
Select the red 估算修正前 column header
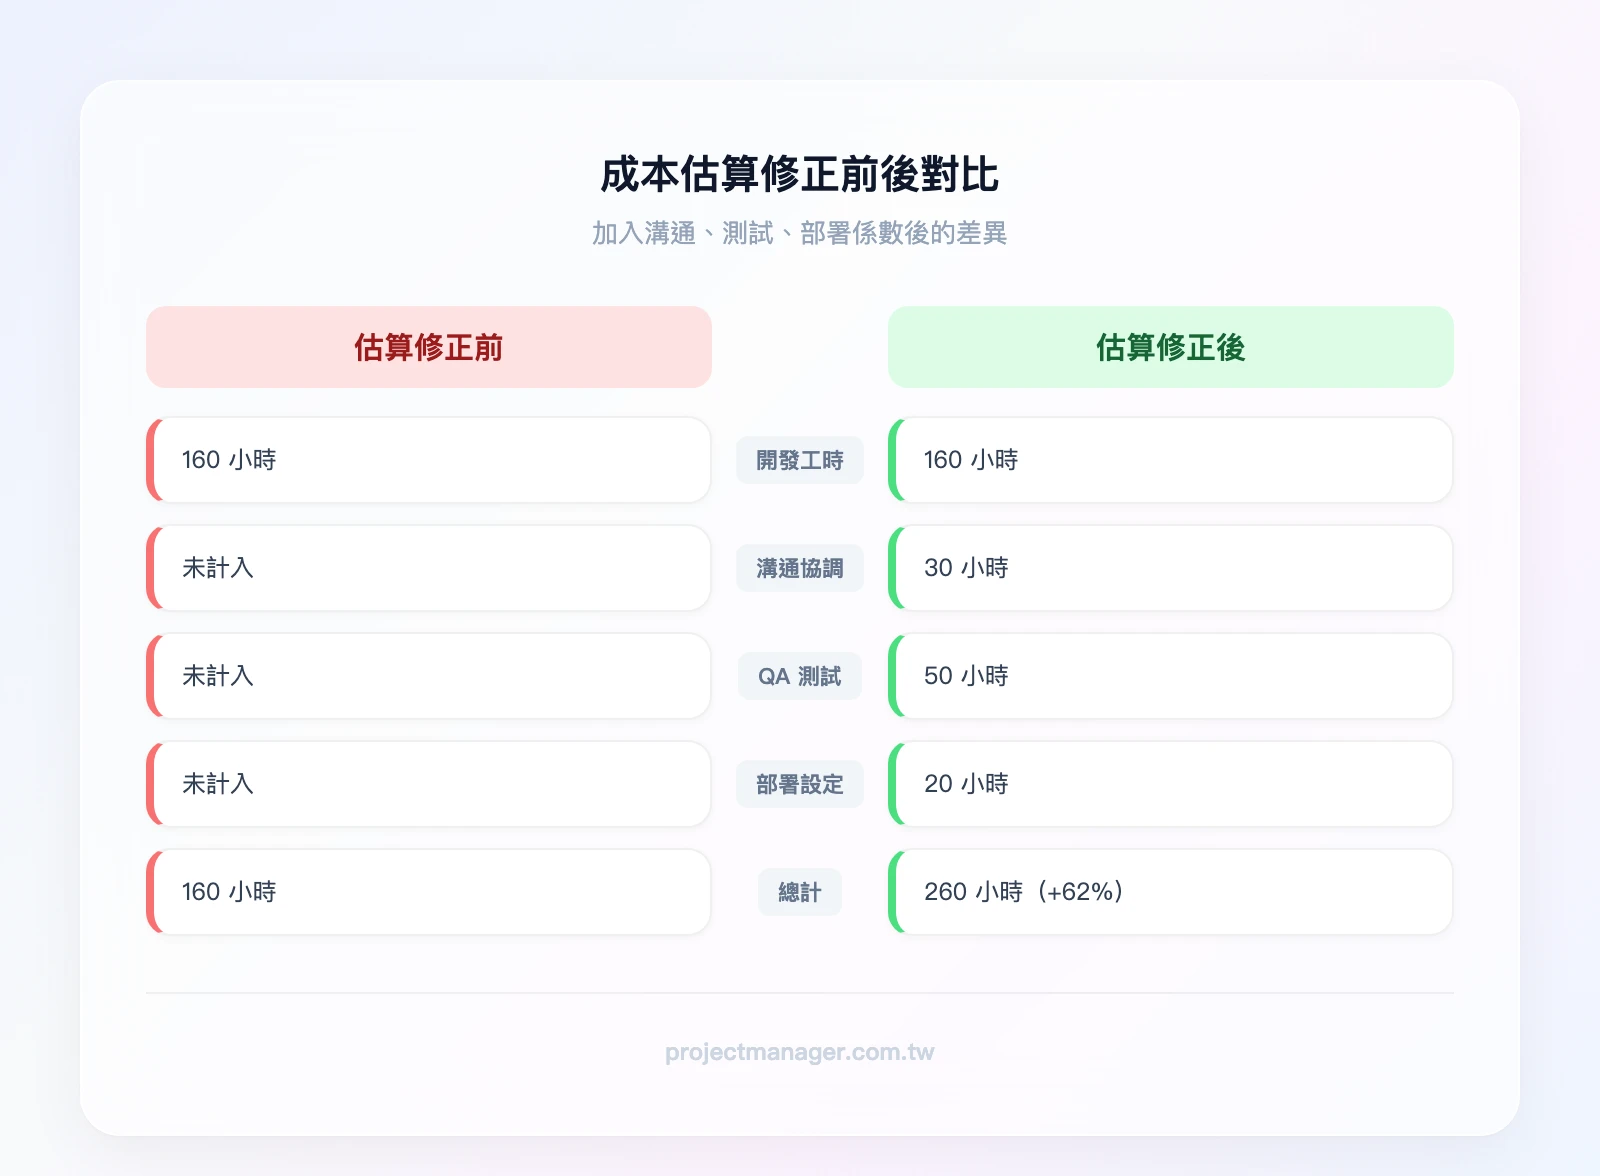428,346
